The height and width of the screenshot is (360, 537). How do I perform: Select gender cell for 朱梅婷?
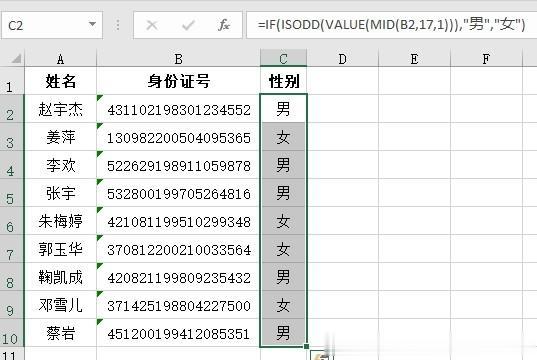click(x=284, y=222)
